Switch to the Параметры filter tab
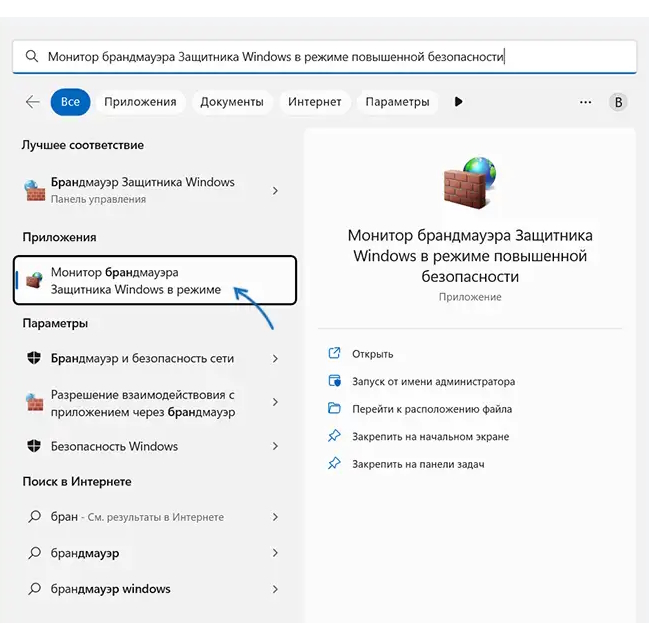 [397, 102]
